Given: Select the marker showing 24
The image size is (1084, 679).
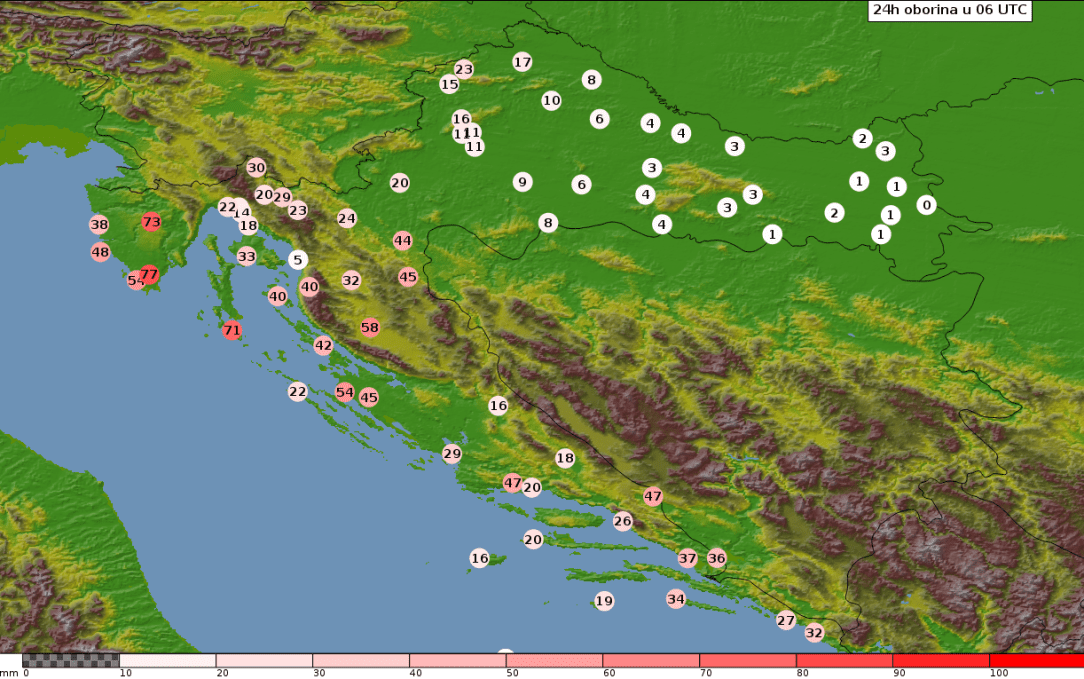Looking at the screenshot, I should (x=347, y=218).
